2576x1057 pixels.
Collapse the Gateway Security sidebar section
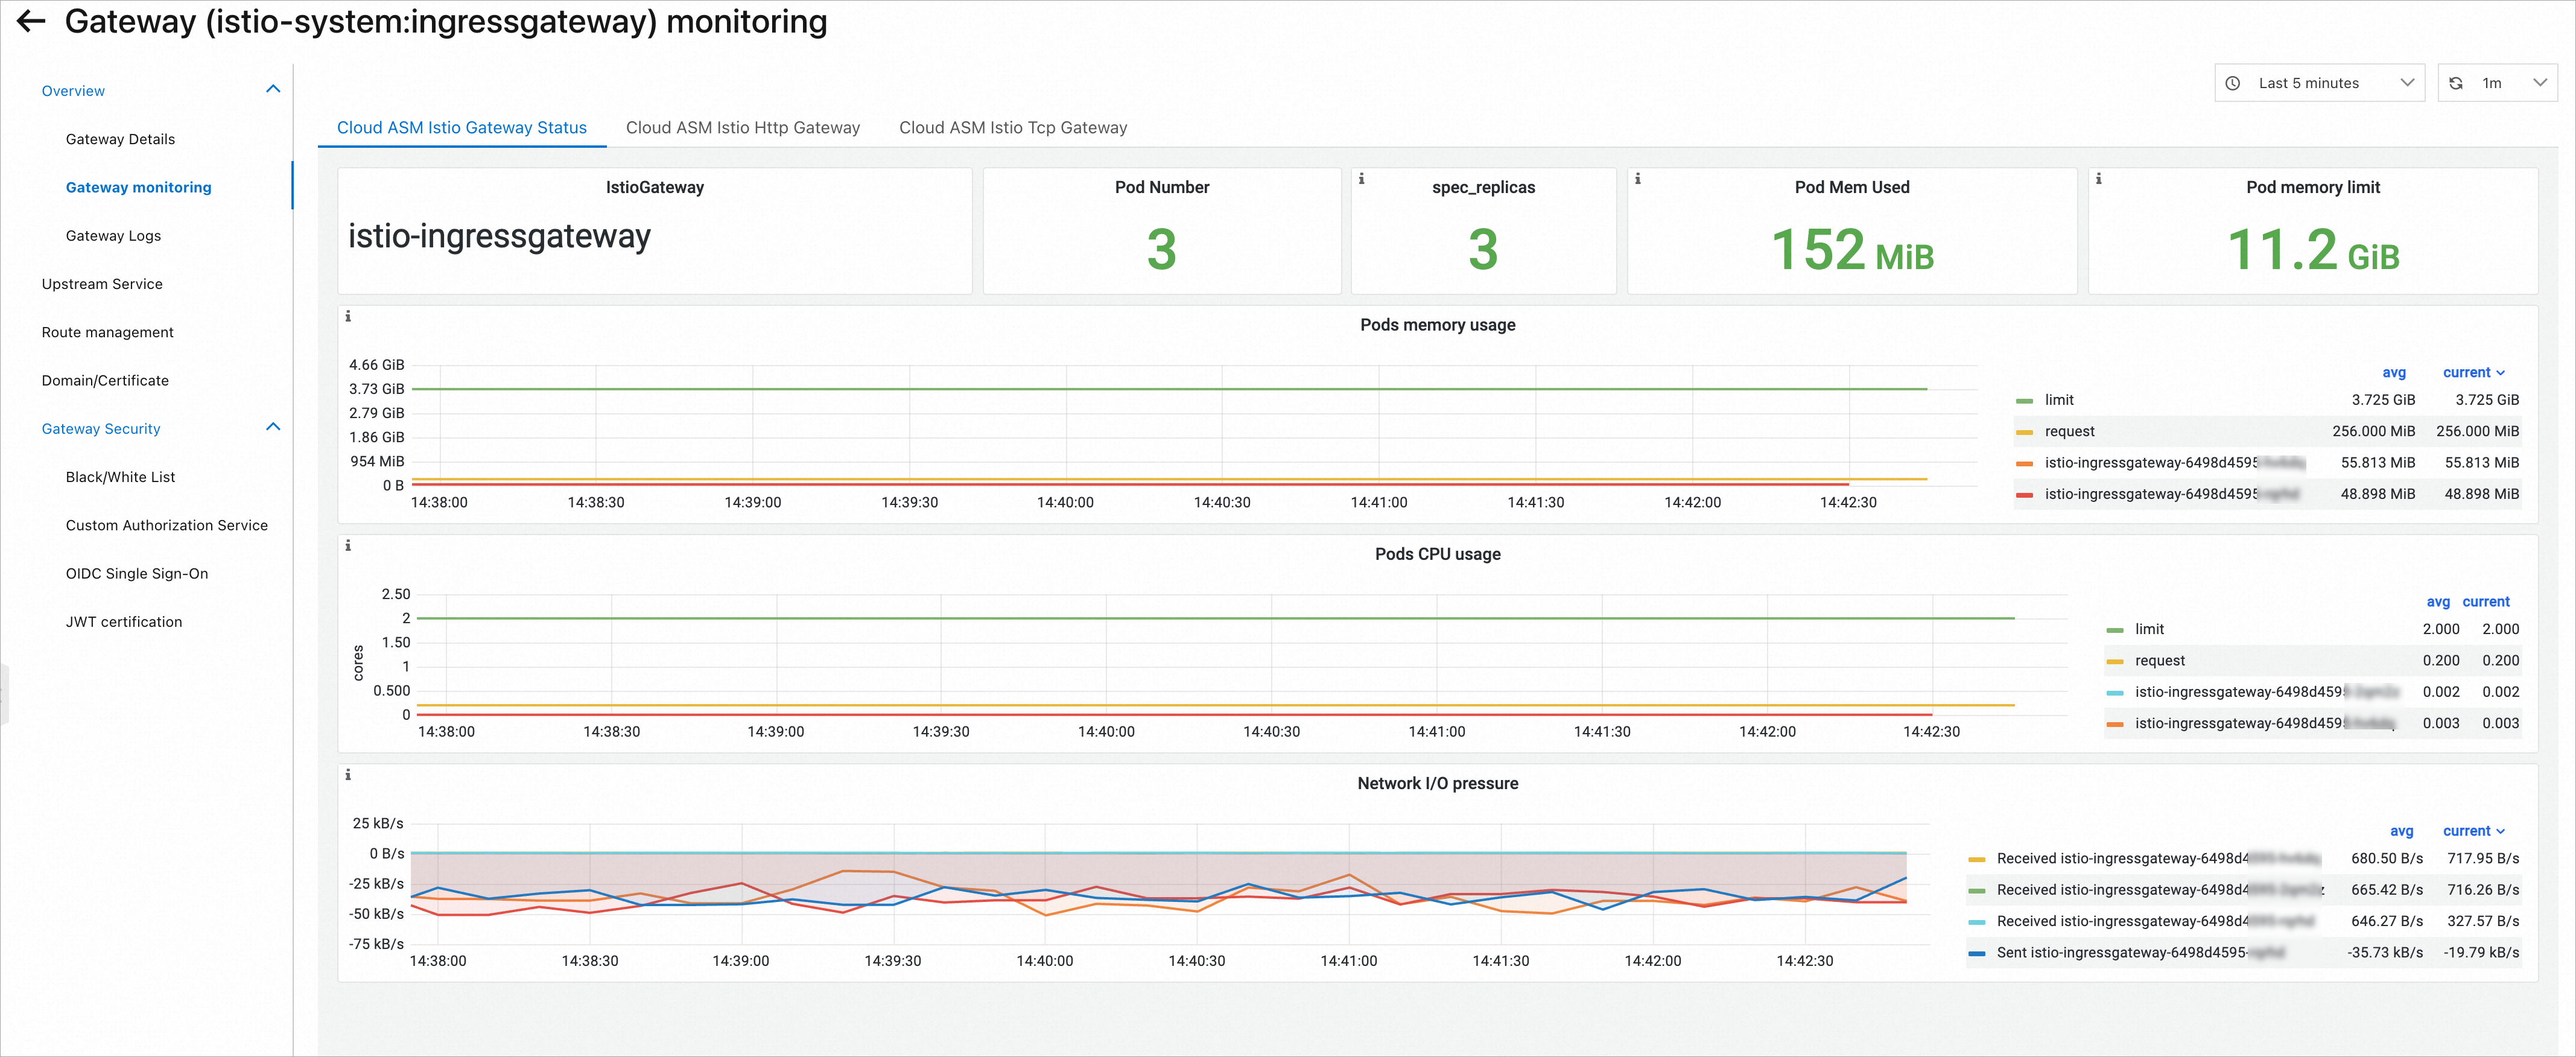[273, 428]
